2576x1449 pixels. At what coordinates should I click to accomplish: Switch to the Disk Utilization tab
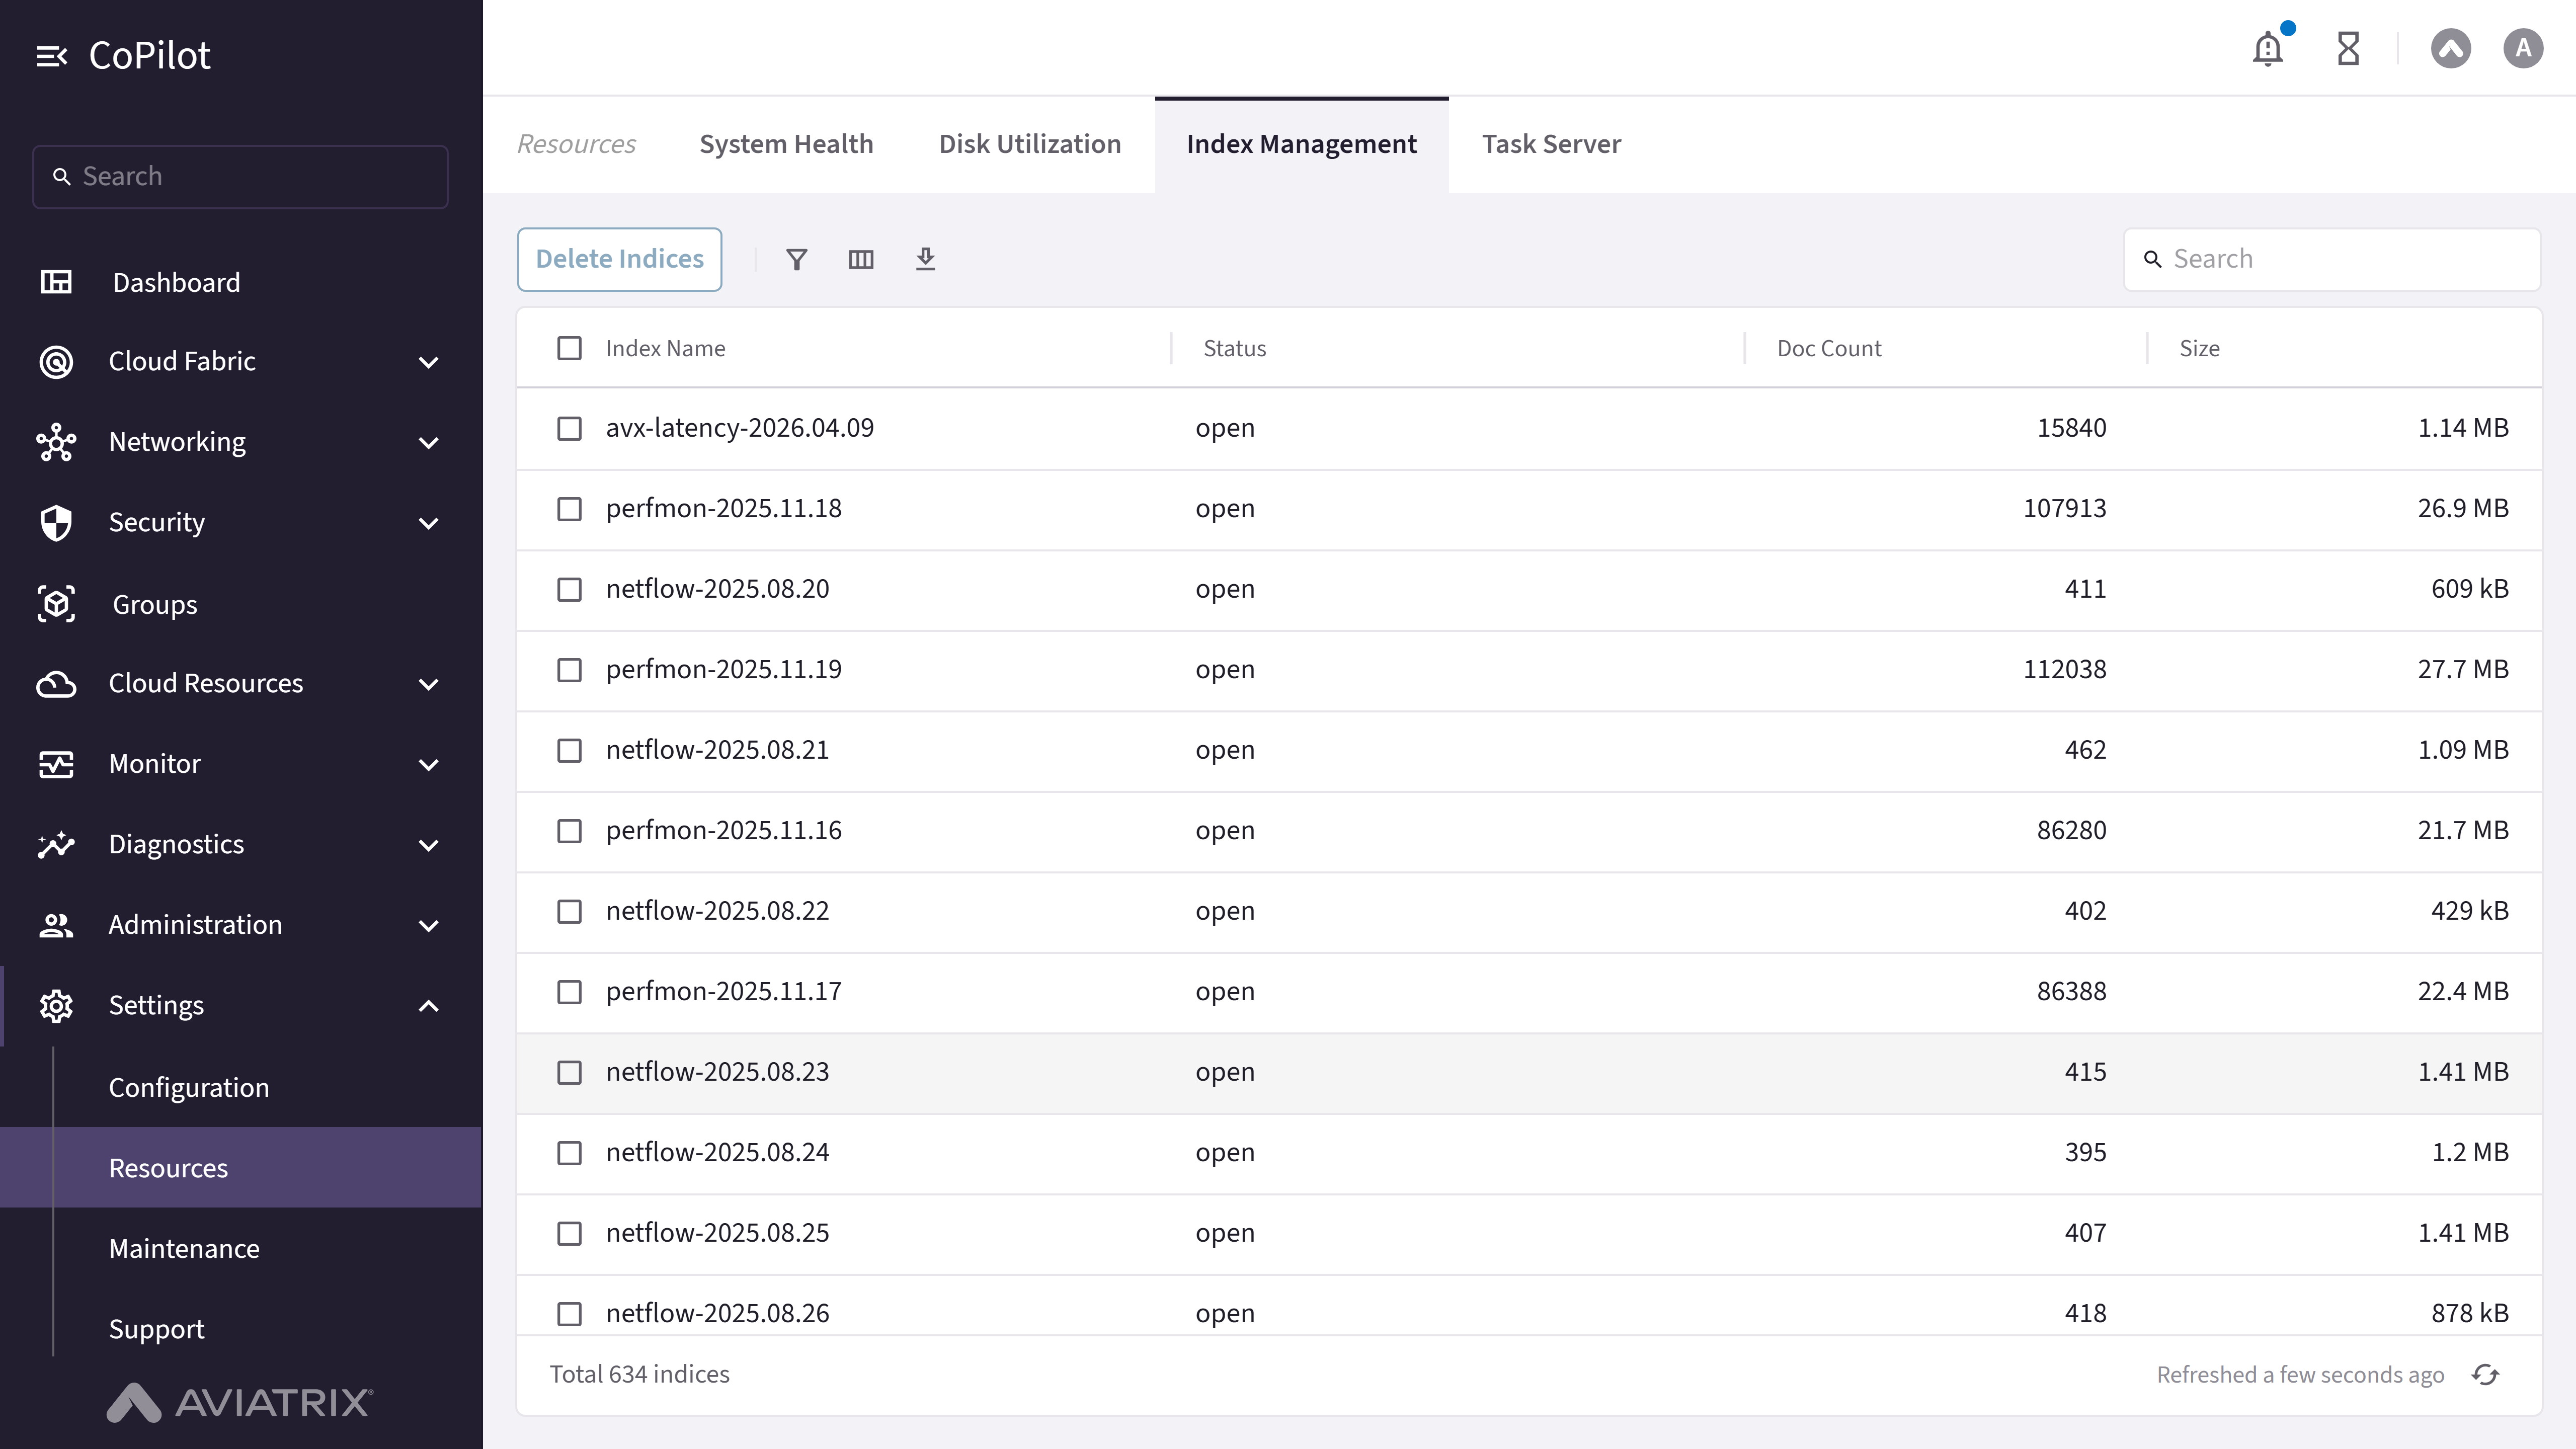(1029, 144)
